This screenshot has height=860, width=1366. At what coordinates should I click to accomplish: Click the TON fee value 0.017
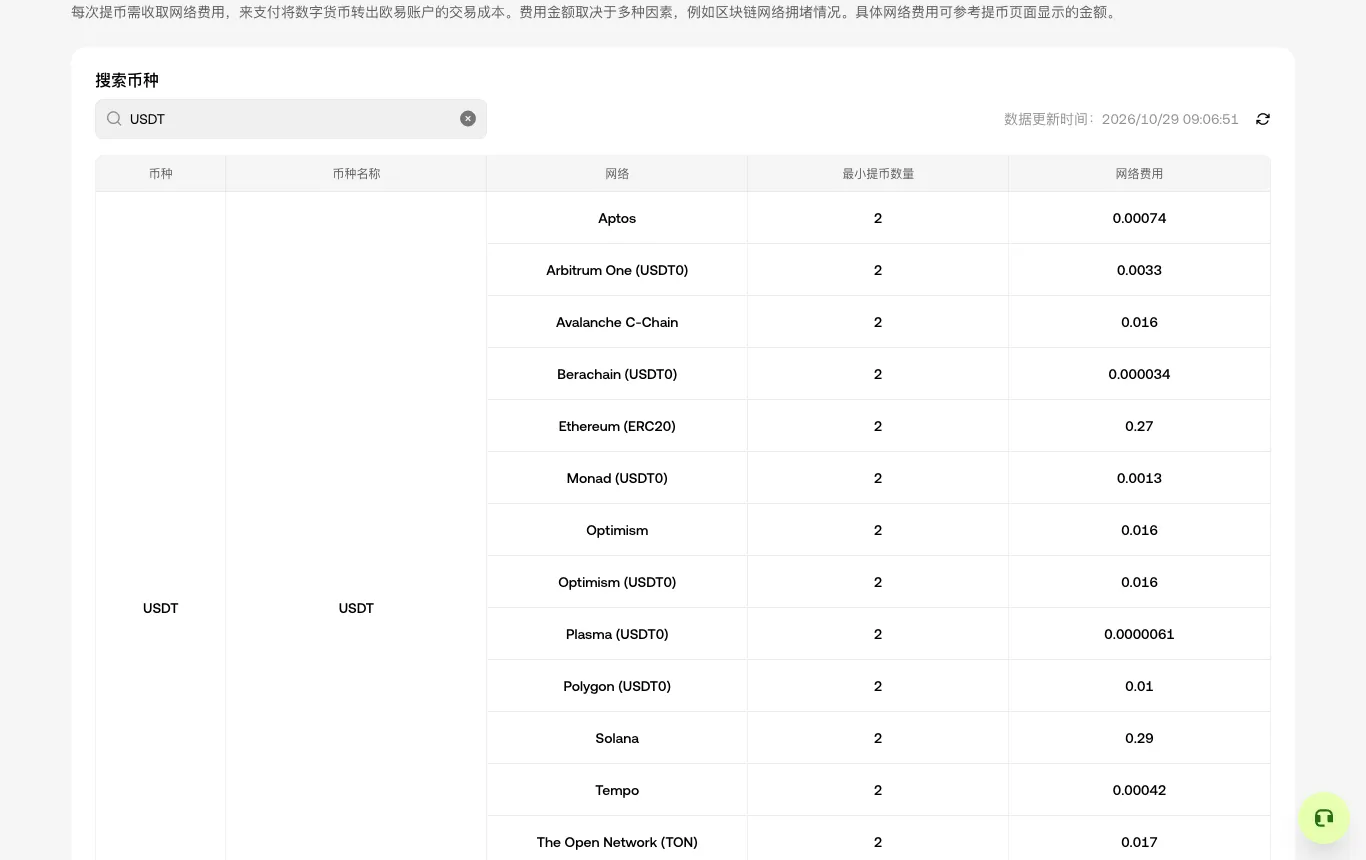tap(1139, 842)
